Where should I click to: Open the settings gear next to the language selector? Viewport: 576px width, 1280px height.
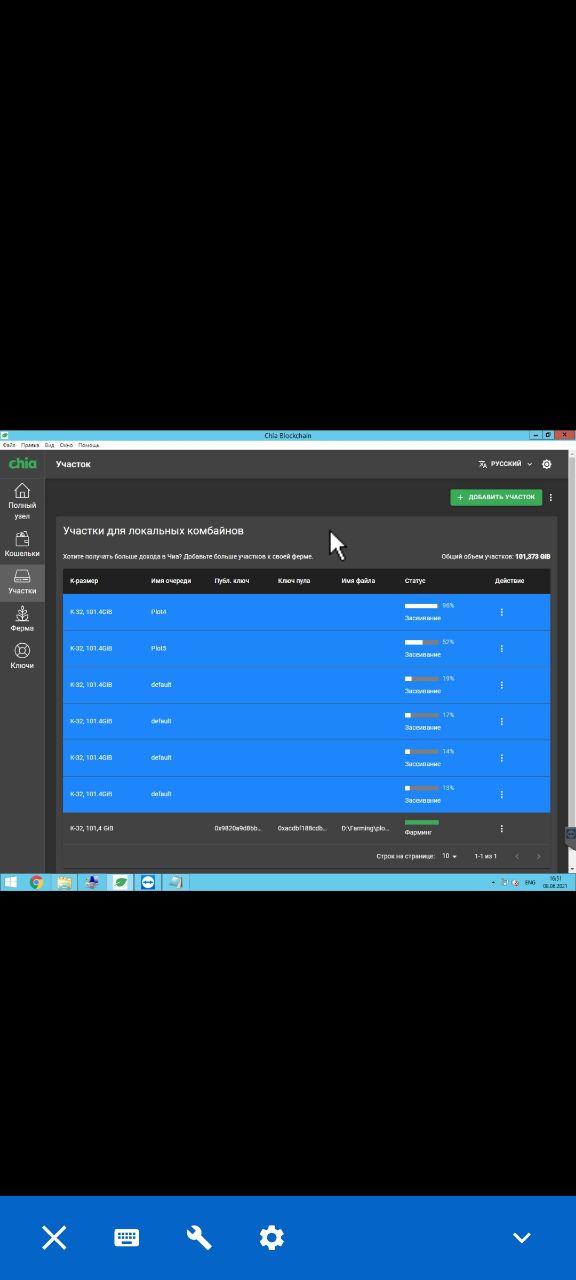coord(547,464)
